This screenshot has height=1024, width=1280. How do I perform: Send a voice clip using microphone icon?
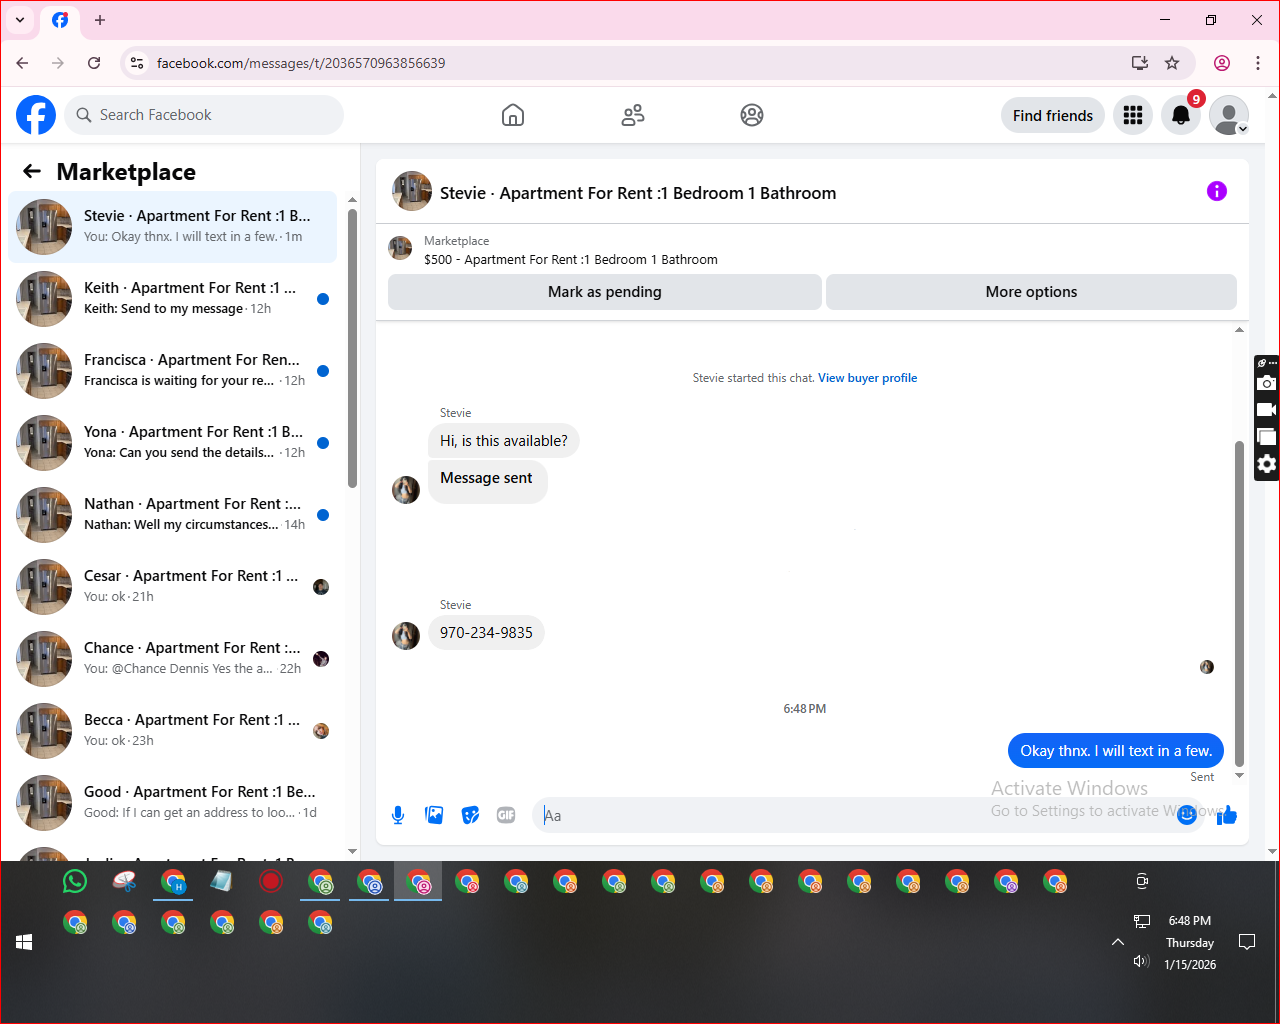(398, 815)
